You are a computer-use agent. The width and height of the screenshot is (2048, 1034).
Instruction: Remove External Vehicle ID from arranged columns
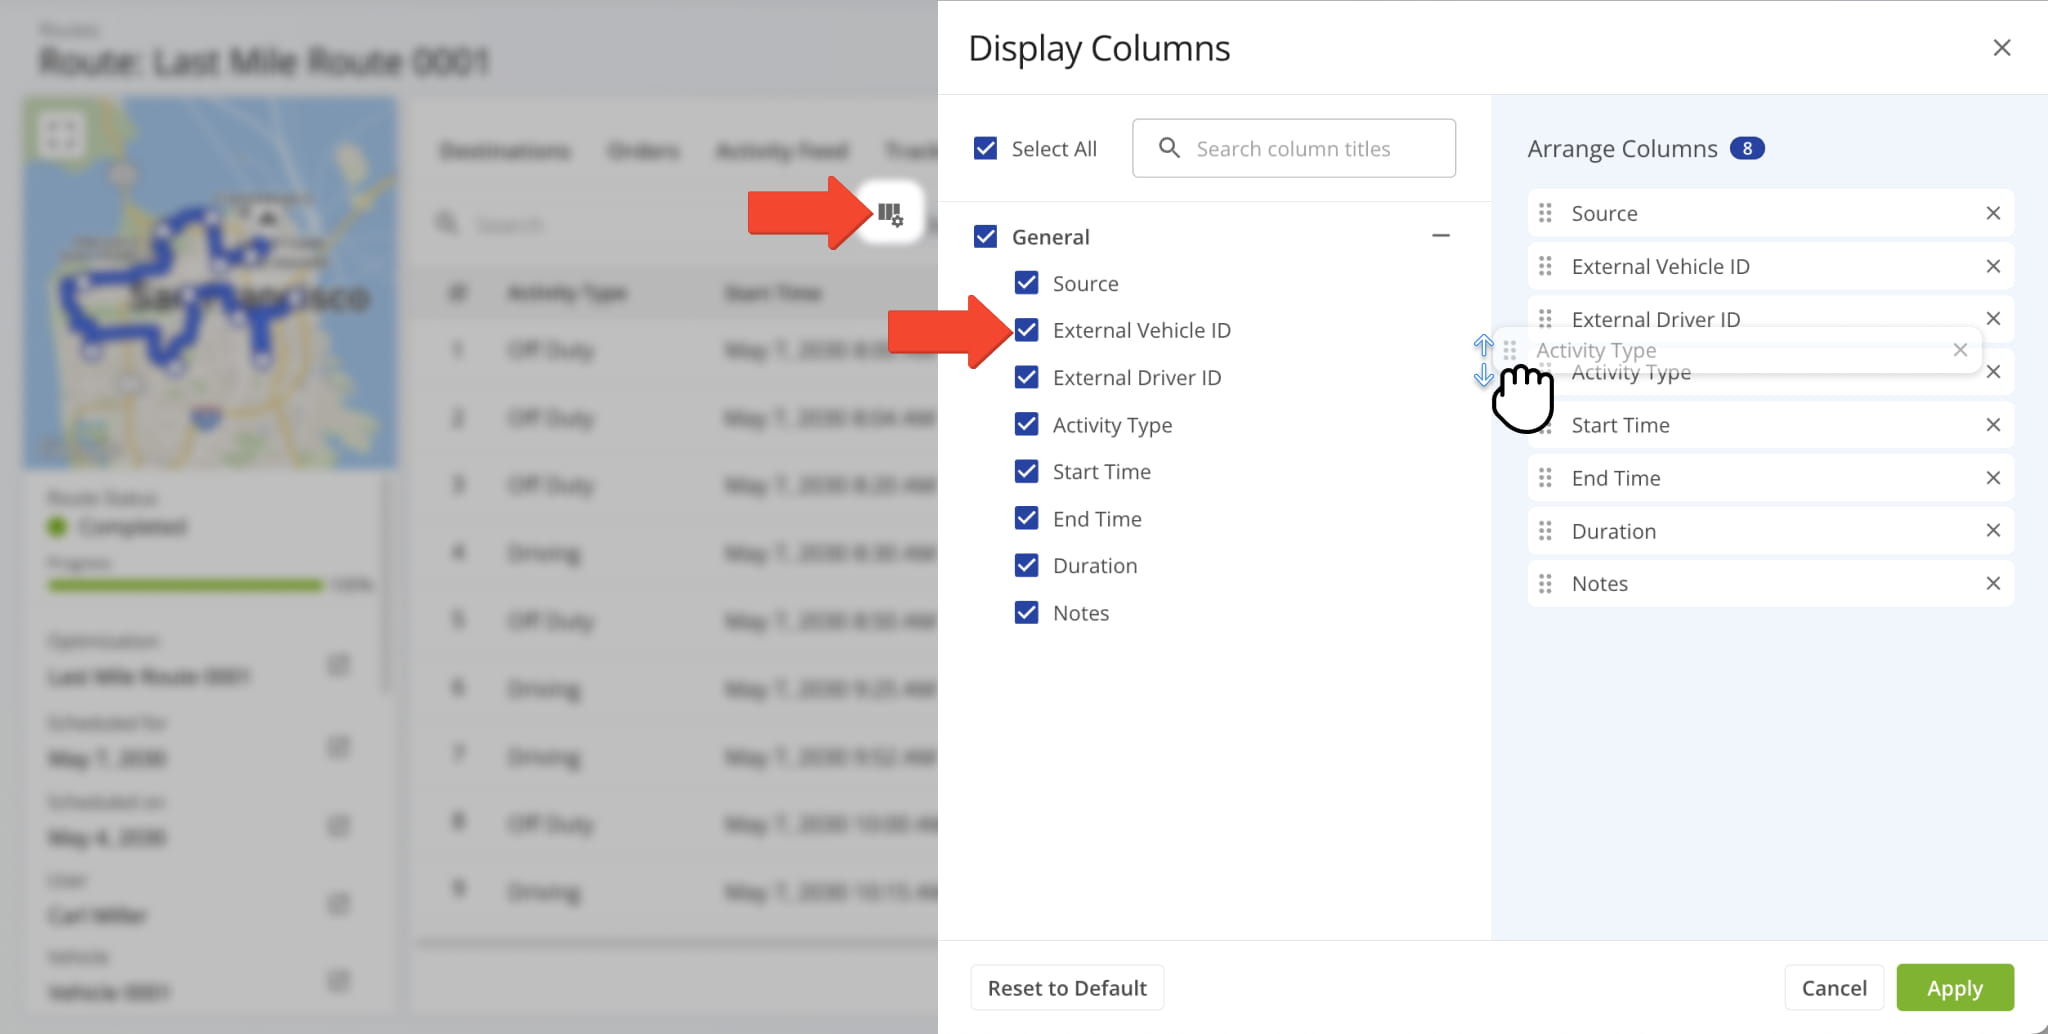click(1992, 266)
